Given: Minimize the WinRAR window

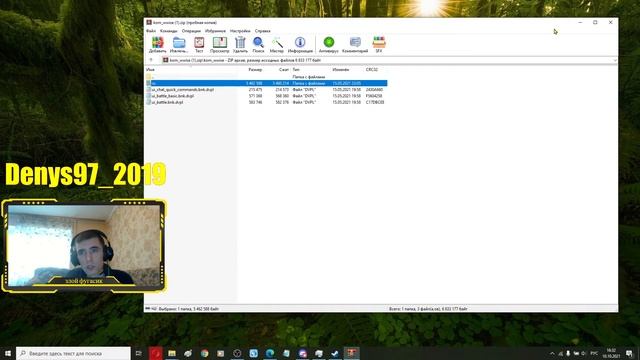Looking at the screenshot, I should tap(580, 22).
